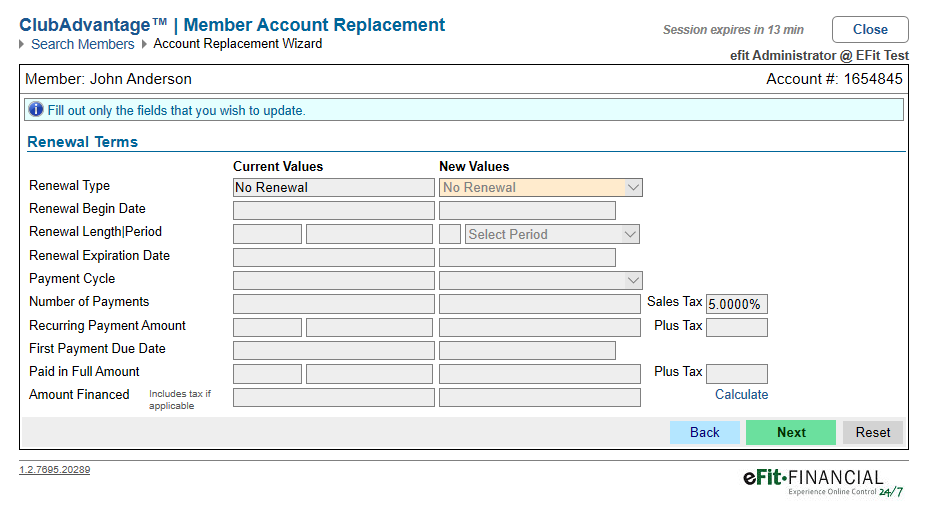932x511 pixels.
Task: Go Back to the previous wizard step
Action: pyautogui.click(x=705, y=433)
